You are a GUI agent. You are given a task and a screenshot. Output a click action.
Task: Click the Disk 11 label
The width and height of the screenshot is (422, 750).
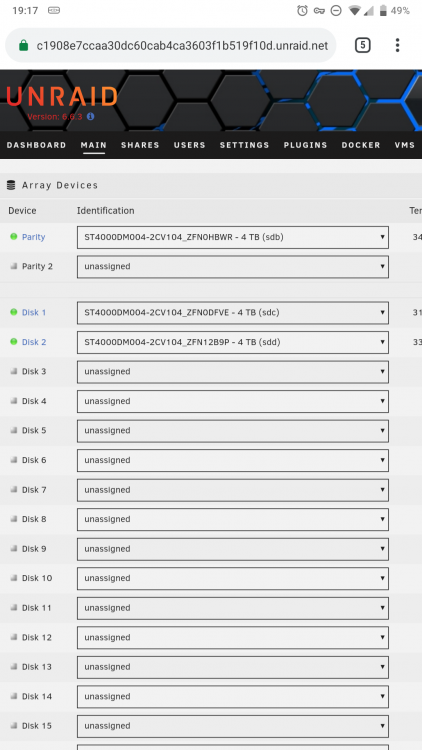pyautogui.click(x=36, y=608)
